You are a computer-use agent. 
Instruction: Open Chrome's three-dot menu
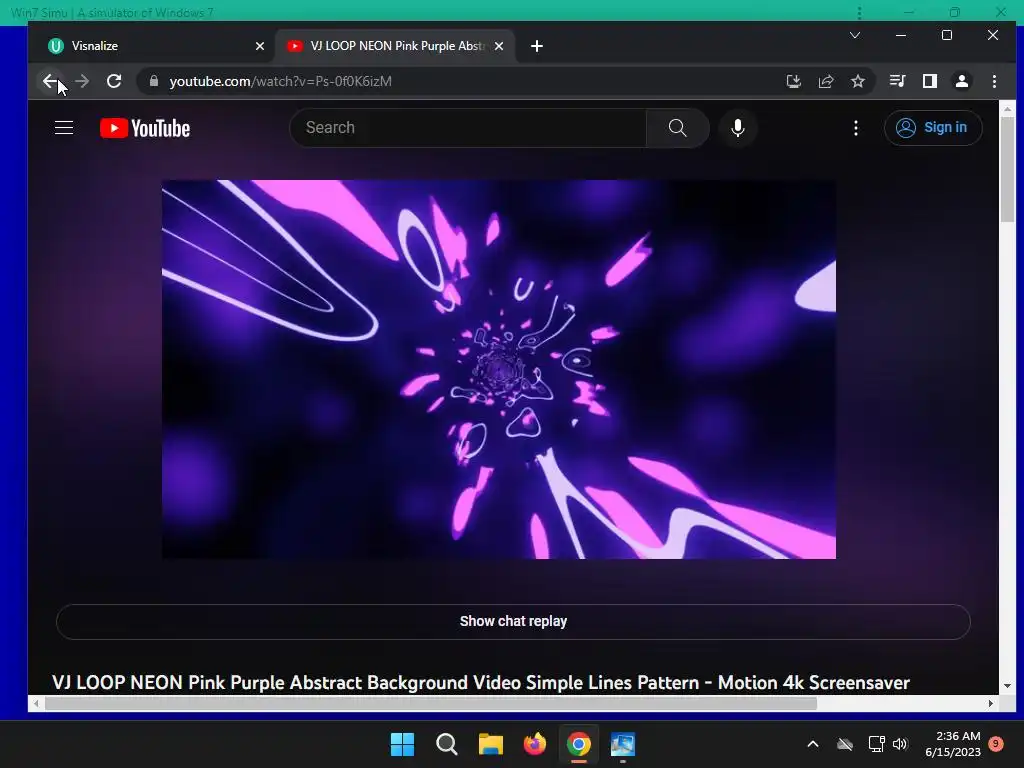[x=994, y=81]
